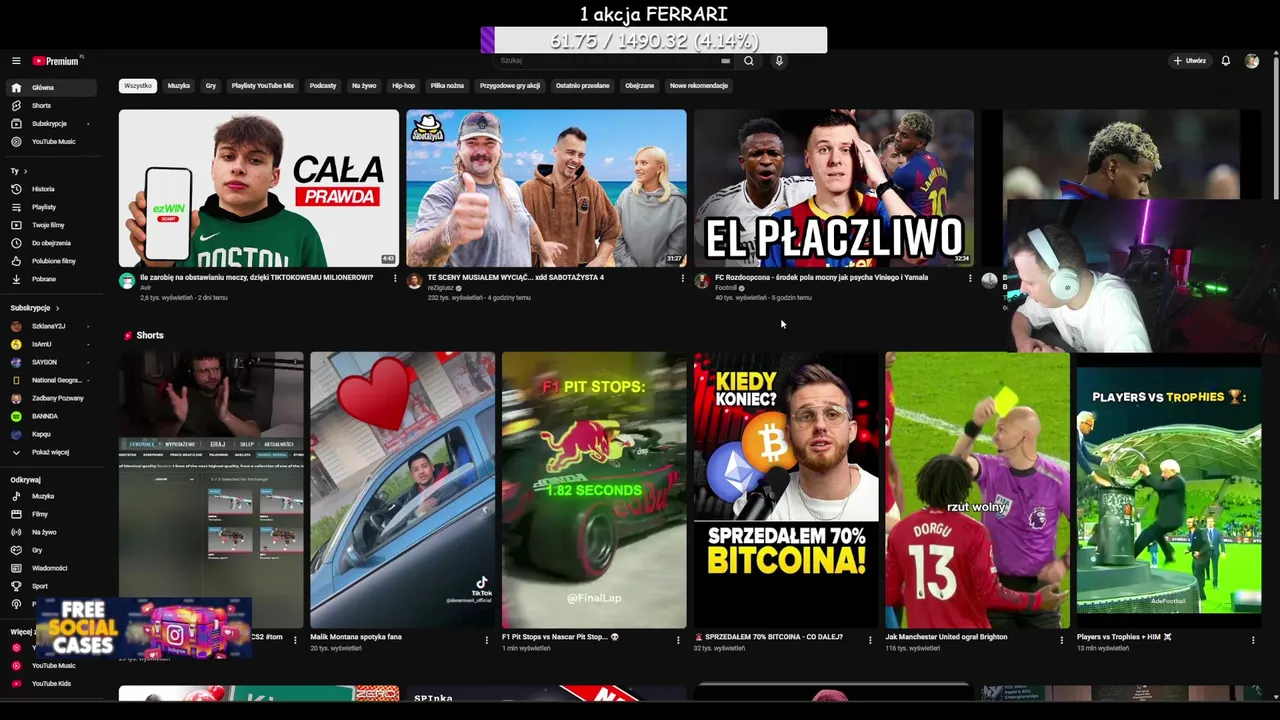Open the Avir channel avatar under first video
The width and height of the screenshot is (1280, 720).
[127, 281]
